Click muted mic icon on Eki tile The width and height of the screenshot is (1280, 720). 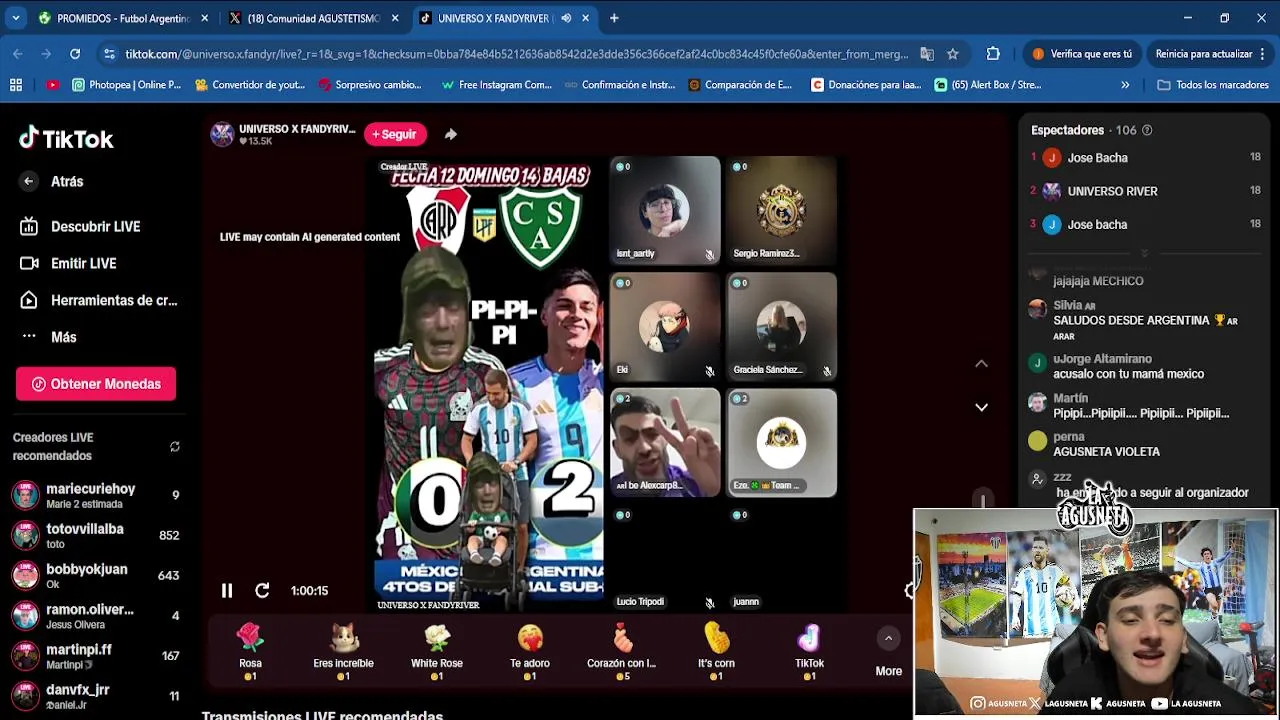(709, 371)
